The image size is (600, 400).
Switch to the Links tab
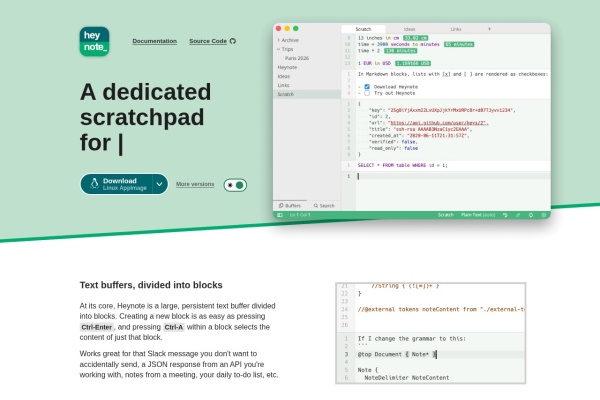(455, 29)
